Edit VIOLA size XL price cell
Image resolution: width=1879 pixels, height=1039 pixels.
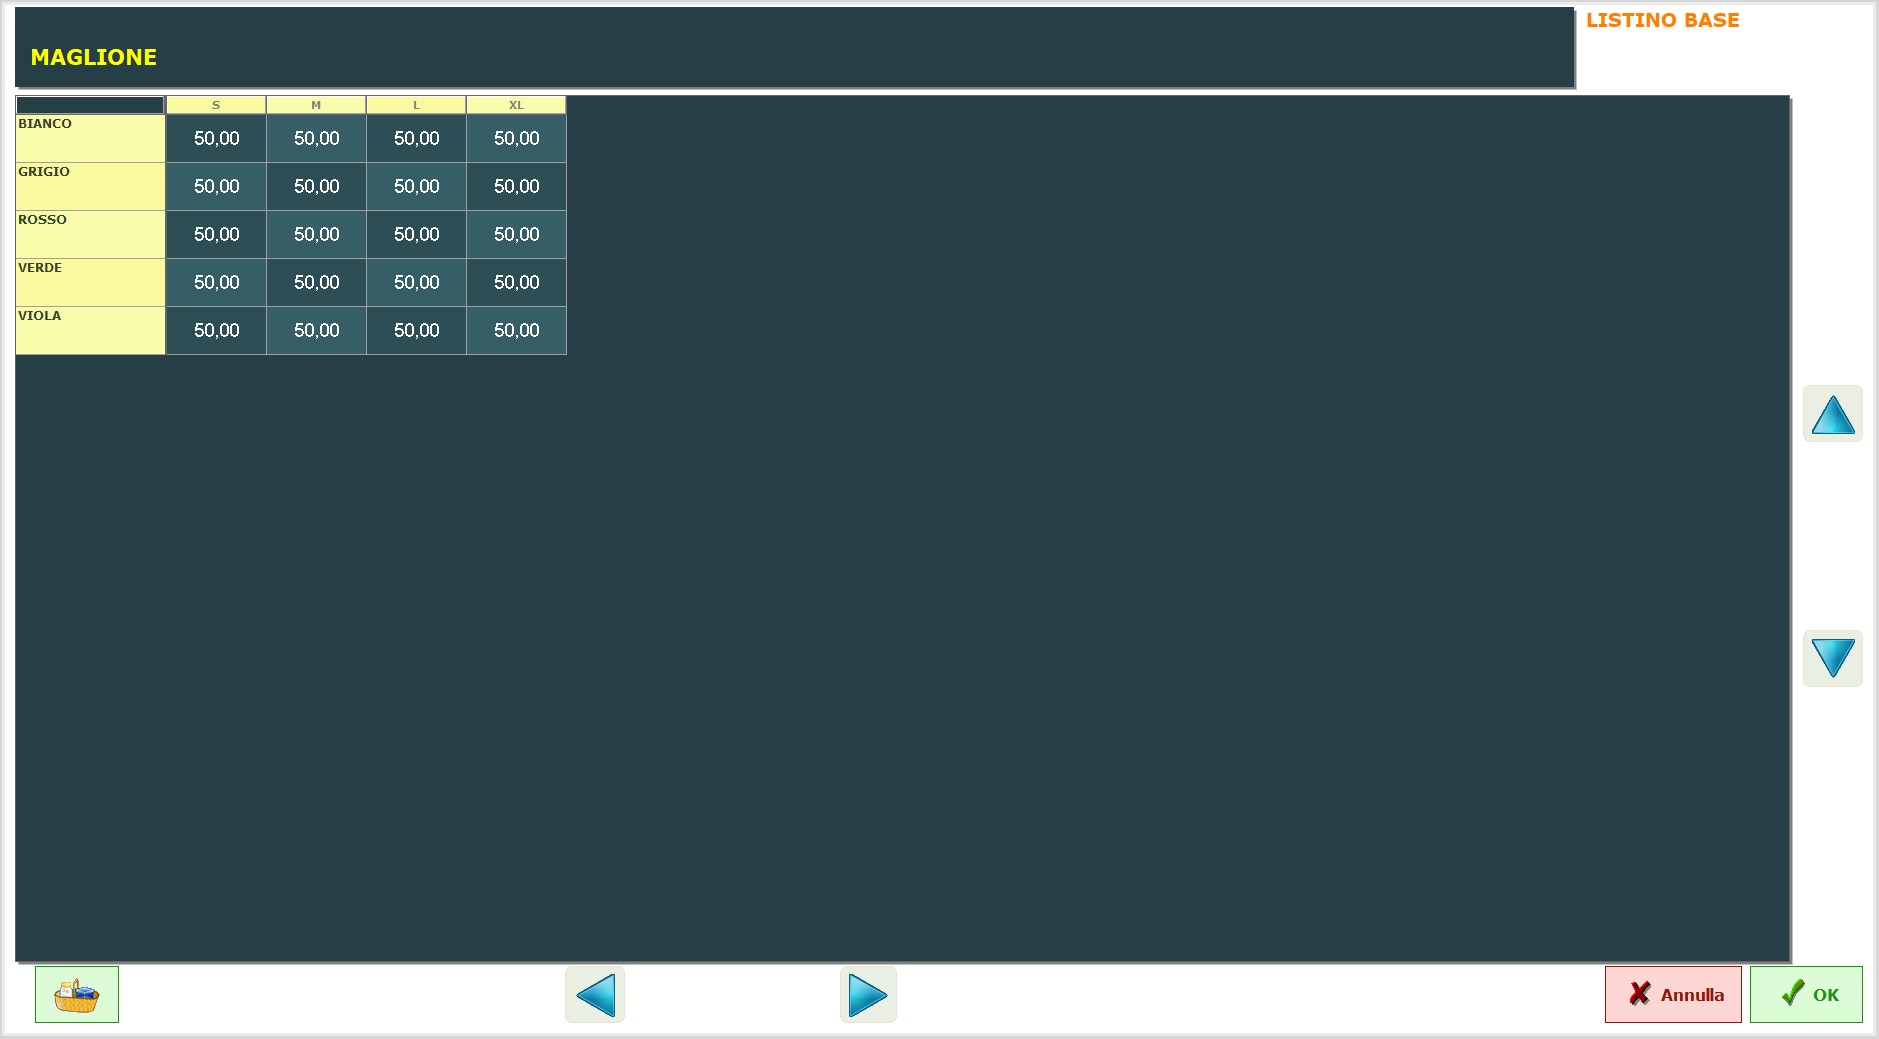[516, 330]
